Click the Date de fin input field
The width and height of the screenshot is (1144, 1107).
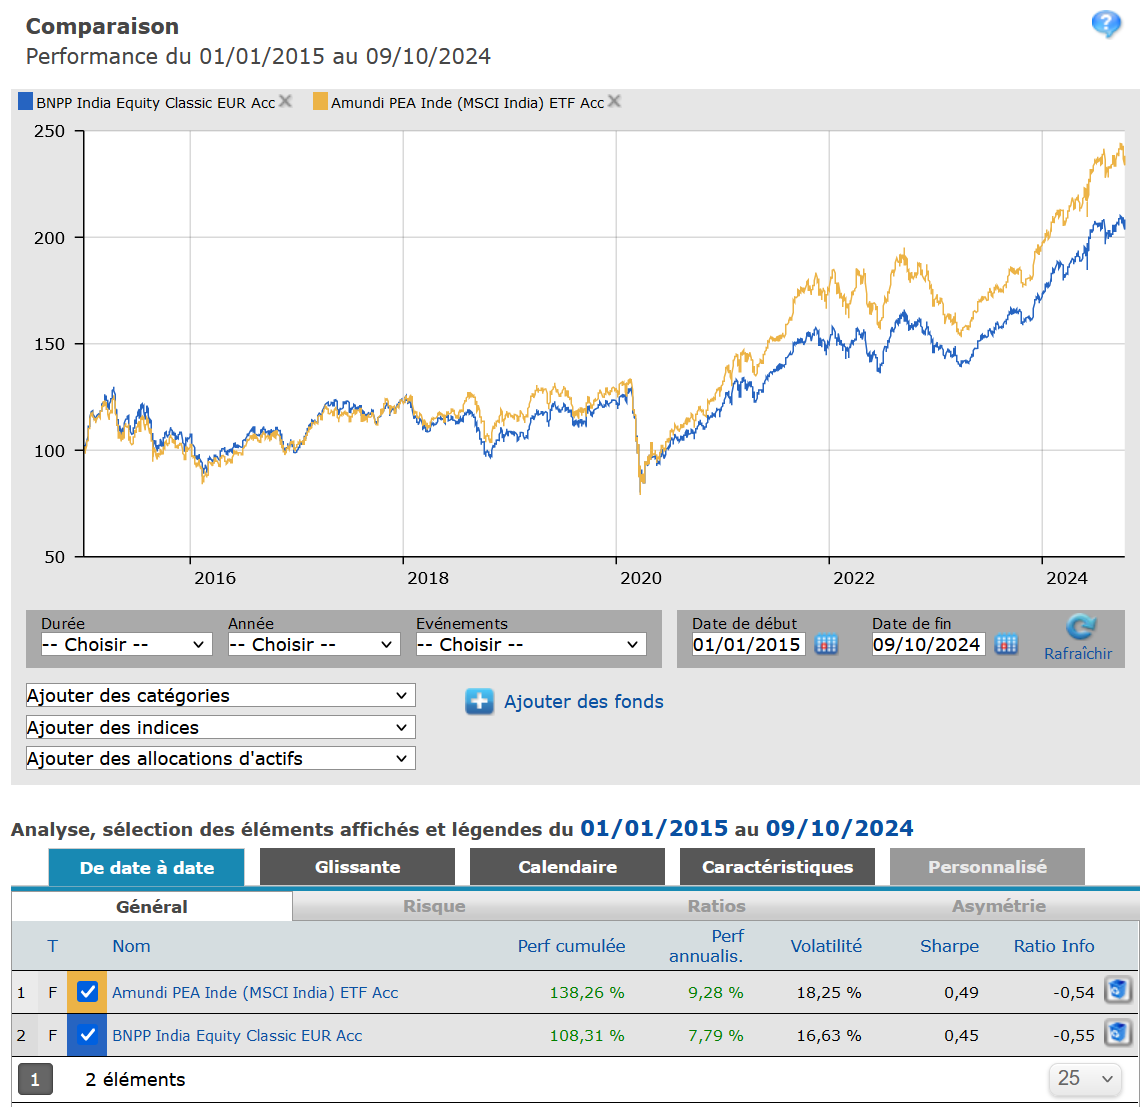[928, 644]
